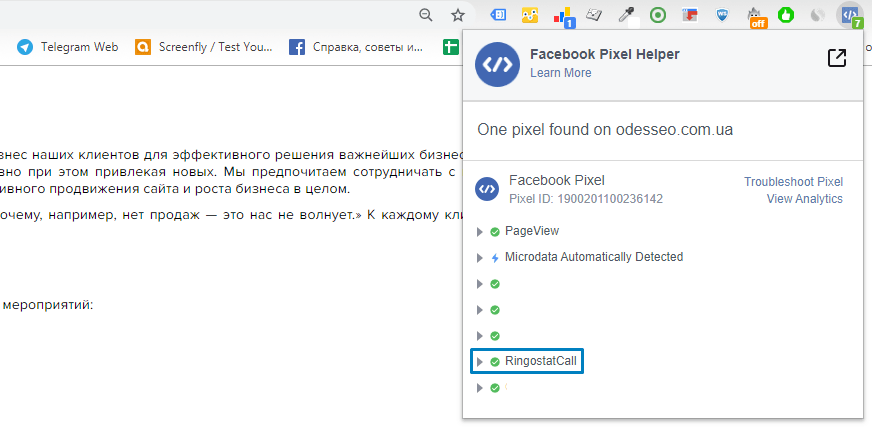Expand the third unnamed event row
Viewport: 872px width, 432px height.
tap(480, 336)
